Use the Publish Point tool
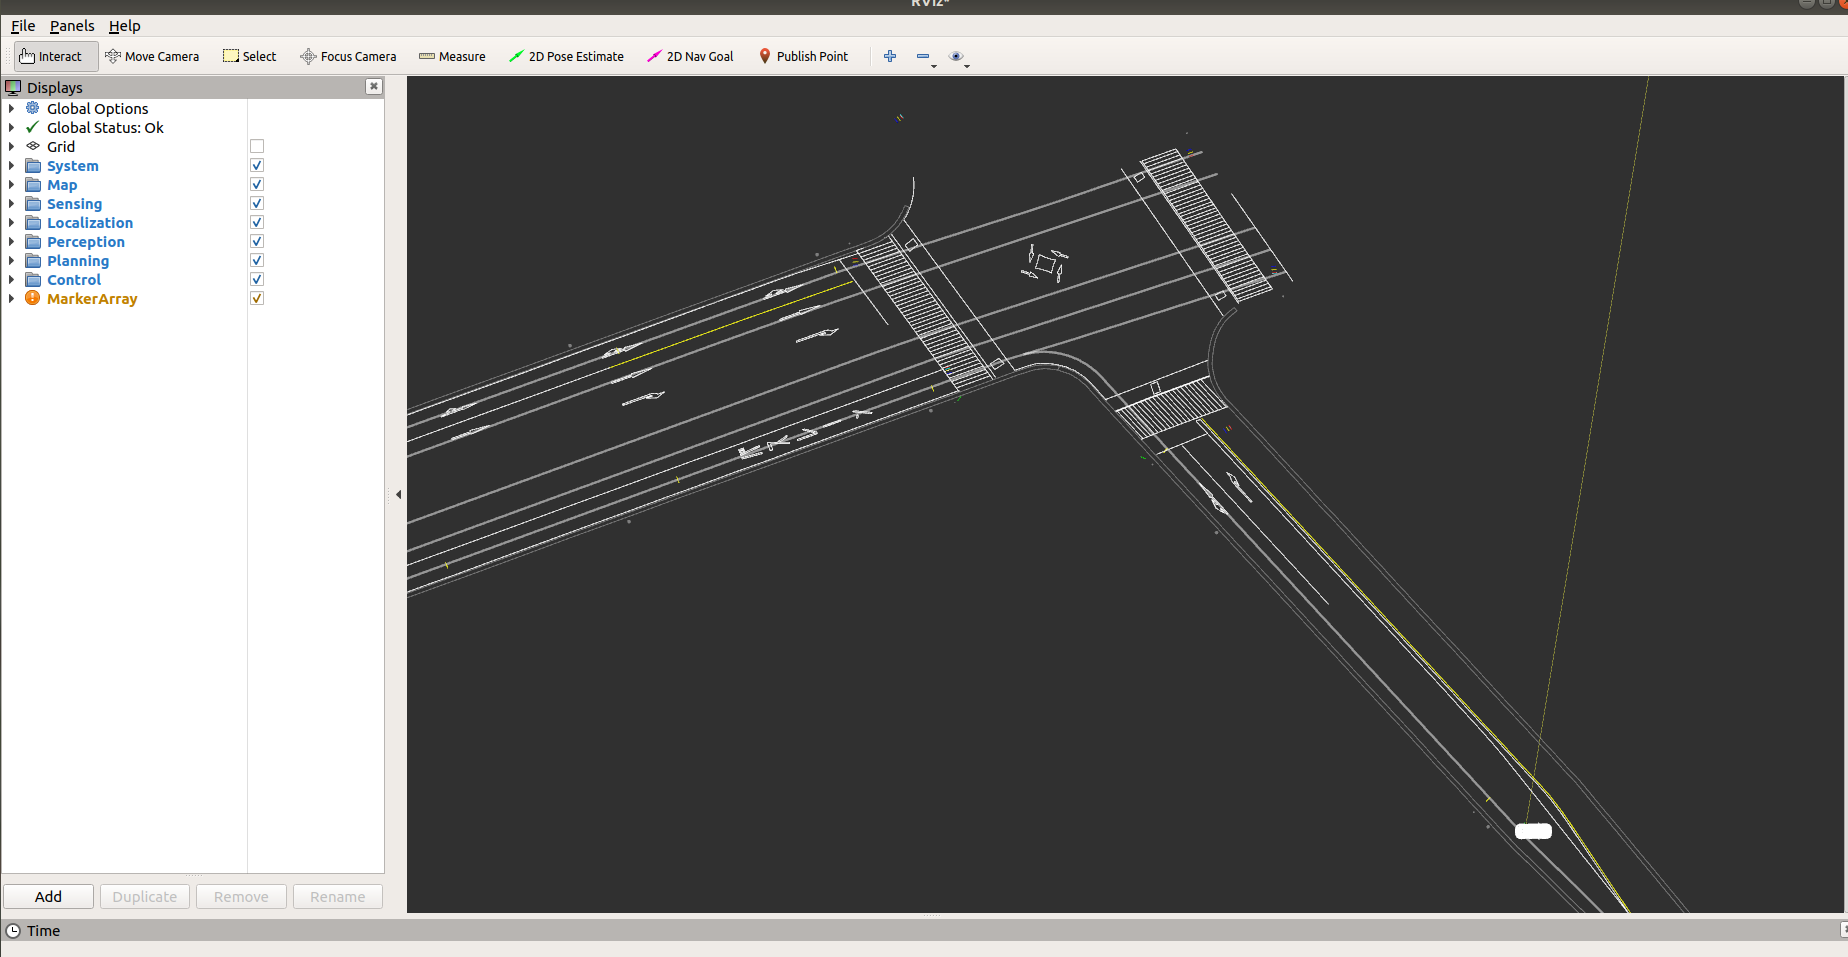Viewport: 1848px width, 957px height. pos(803,56)
